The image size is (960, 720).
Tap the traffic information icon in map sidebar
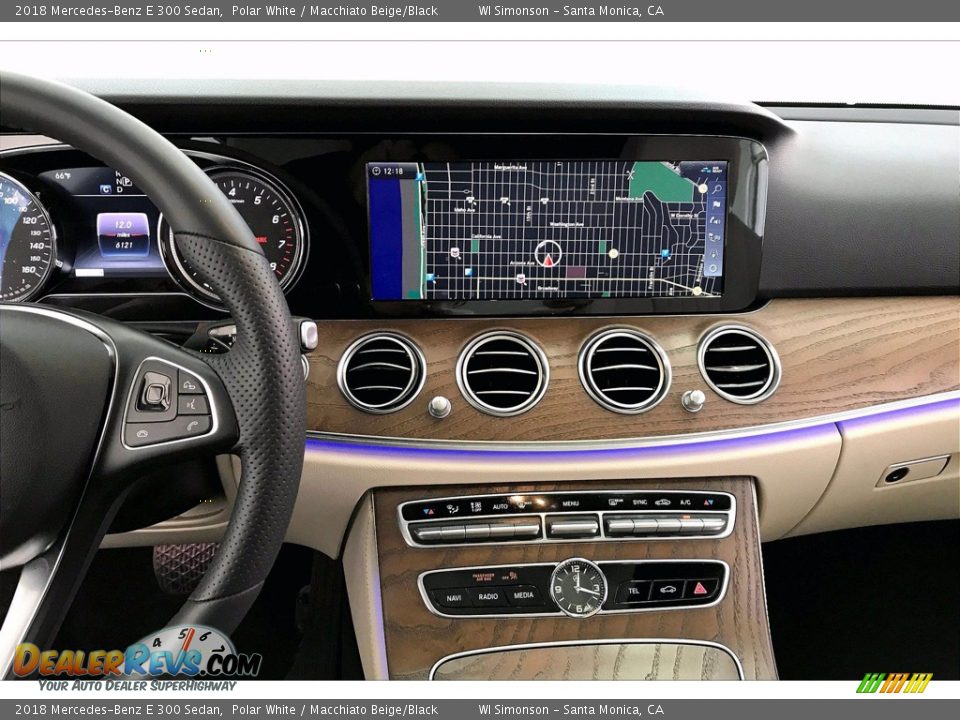[714, 237]
